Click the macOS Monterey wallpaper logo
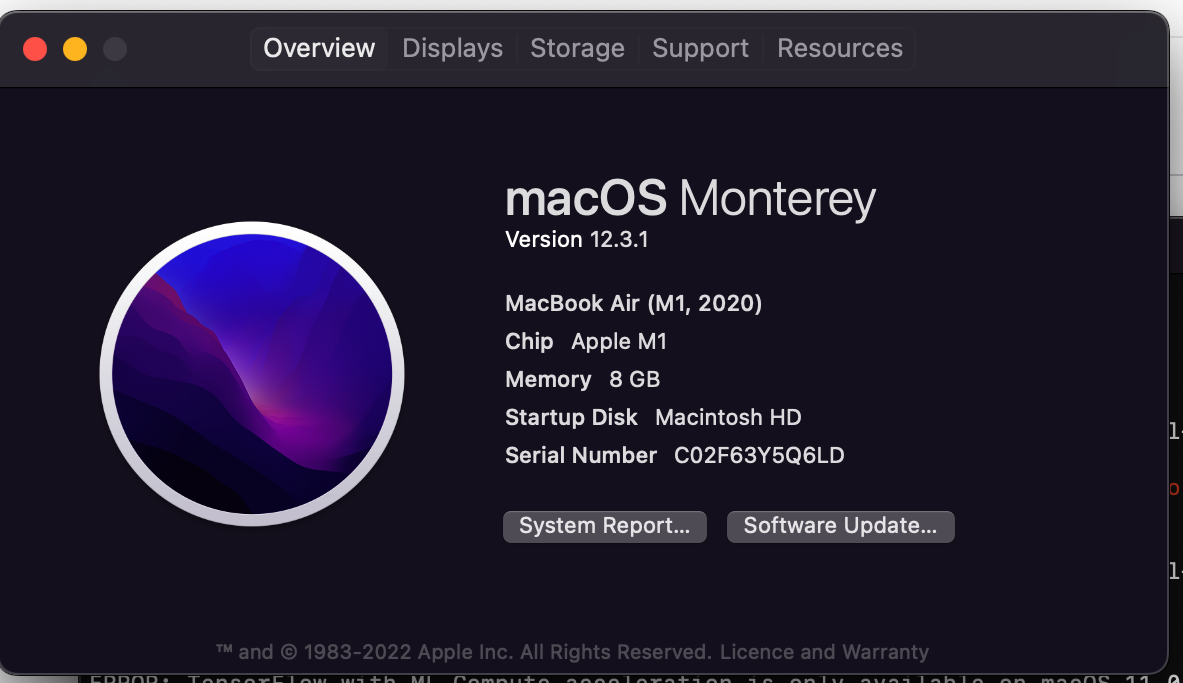 (x=252, y=374)
